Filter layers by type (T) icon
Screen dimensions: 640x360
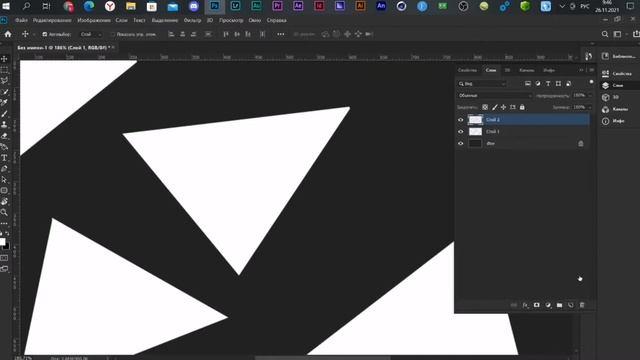548,84
